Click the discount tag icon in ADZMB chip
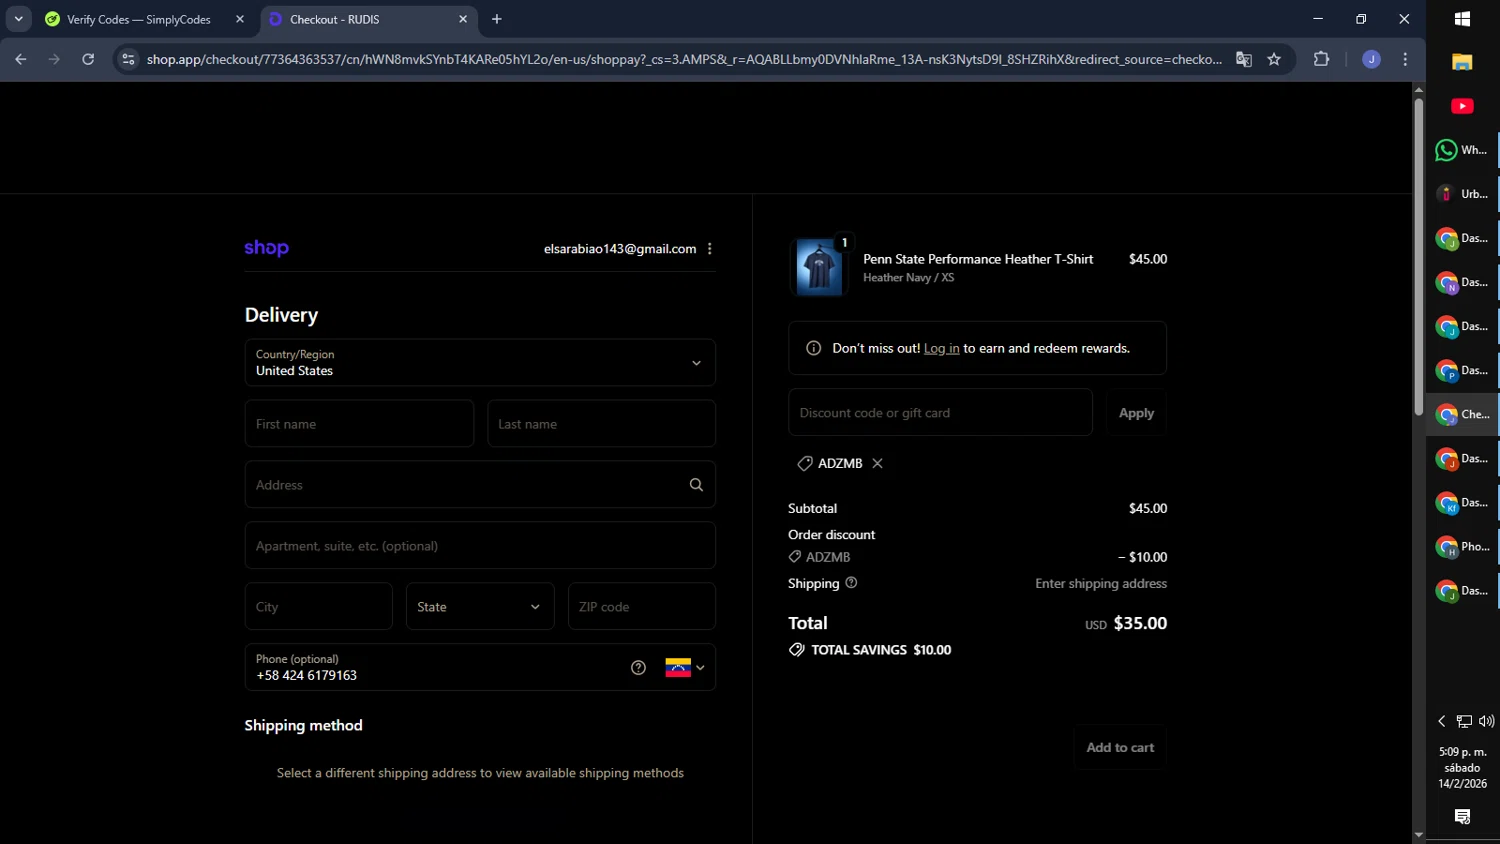 (x=804, y=464)
